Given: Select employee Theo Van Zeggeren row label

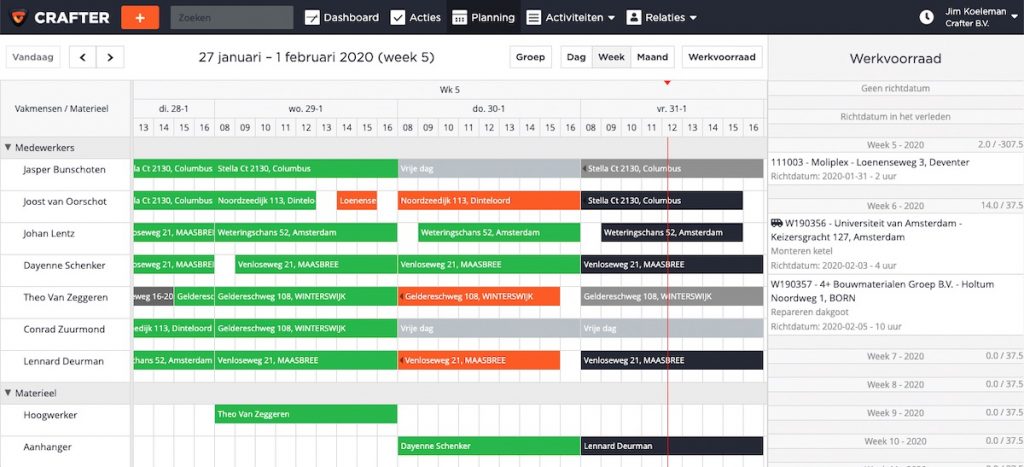Looking at the screenshot, I should [x=65, y=297].
